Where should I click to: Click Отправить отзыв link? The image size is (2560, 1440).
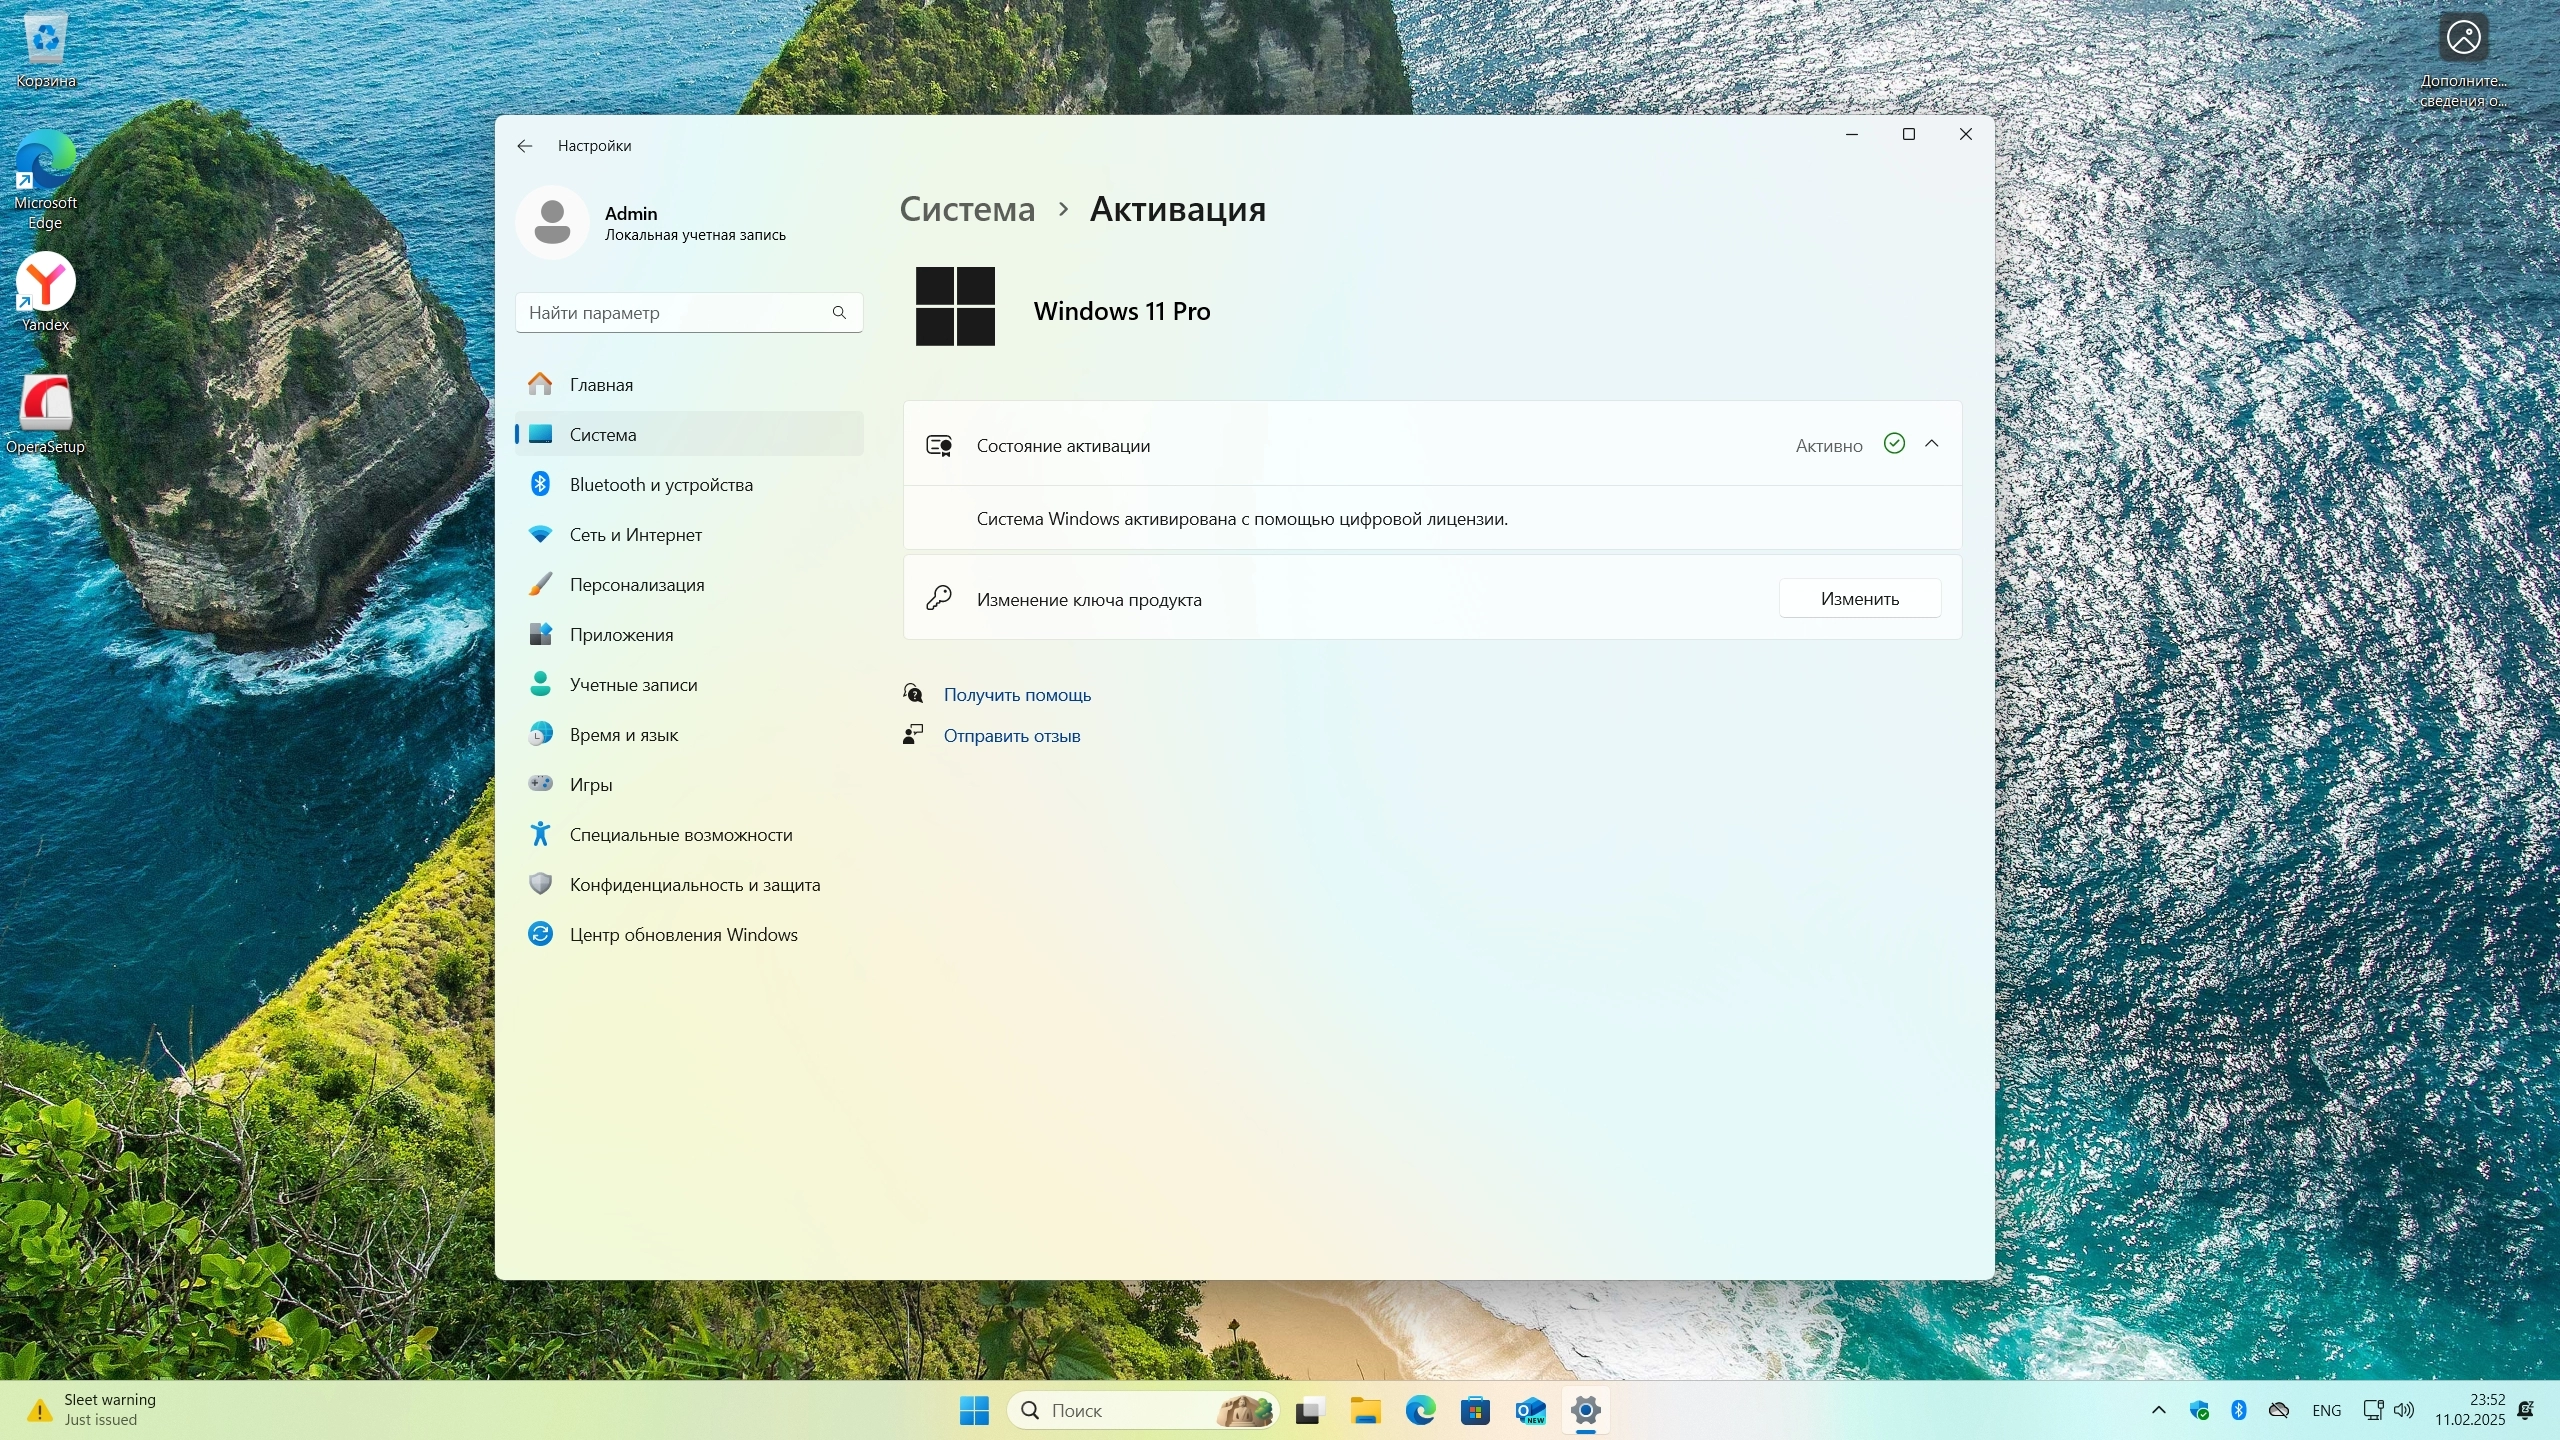click(1011, 736)
